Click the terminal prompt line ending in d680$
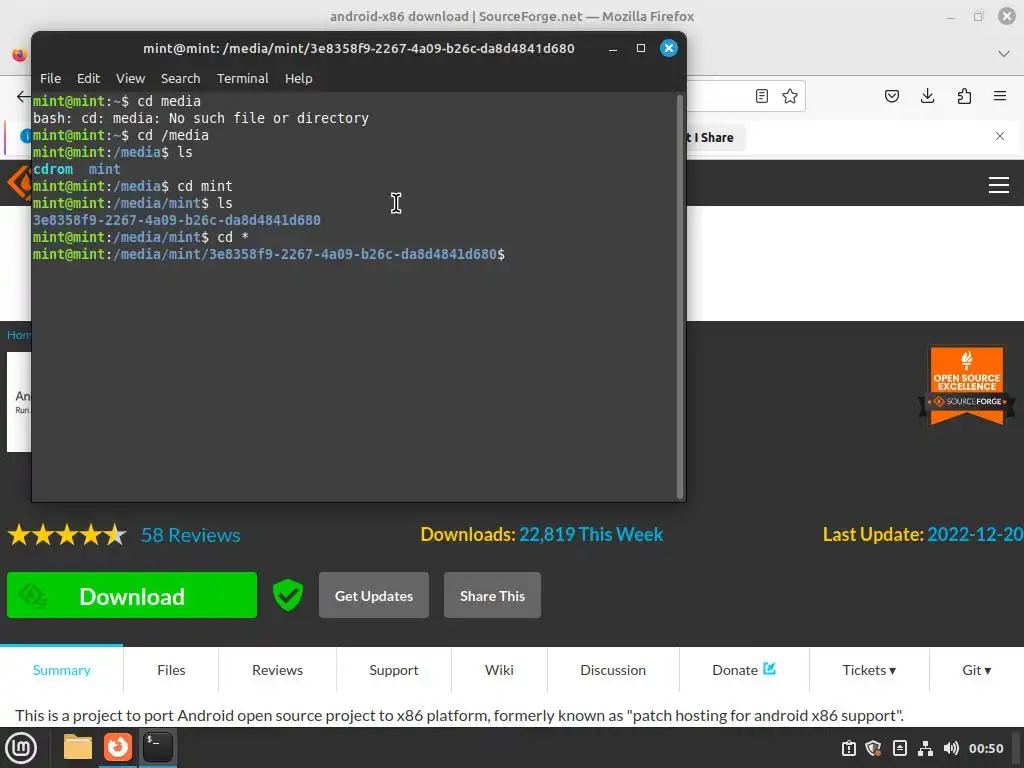Screen dimensions: 1024x768 coord(269,254)
